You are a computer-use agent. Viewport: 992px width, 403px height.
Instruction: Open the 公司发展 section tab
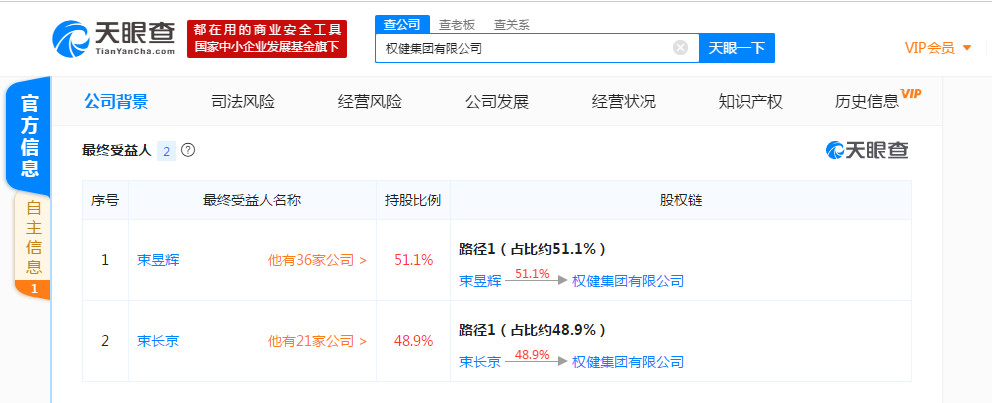(497, 102)
